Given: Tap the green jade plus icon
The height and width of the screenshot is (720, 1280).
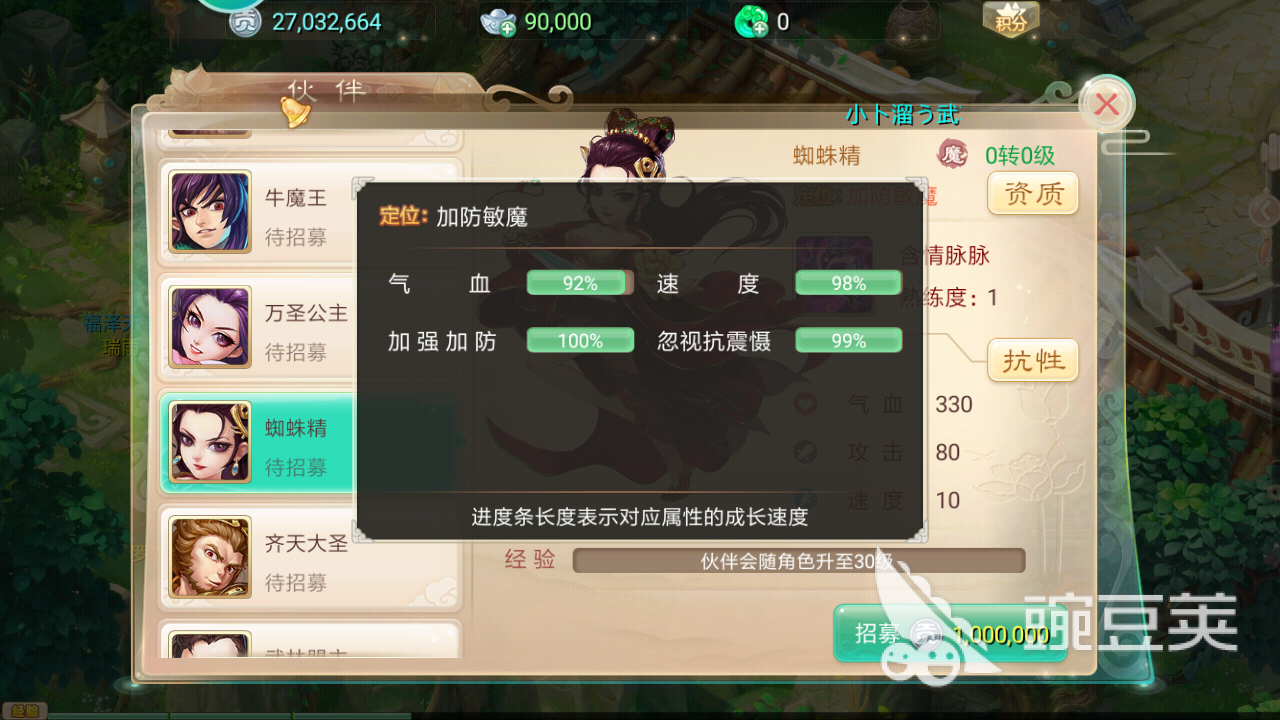Looking at the screenshot, I should [x=752, y=22].
